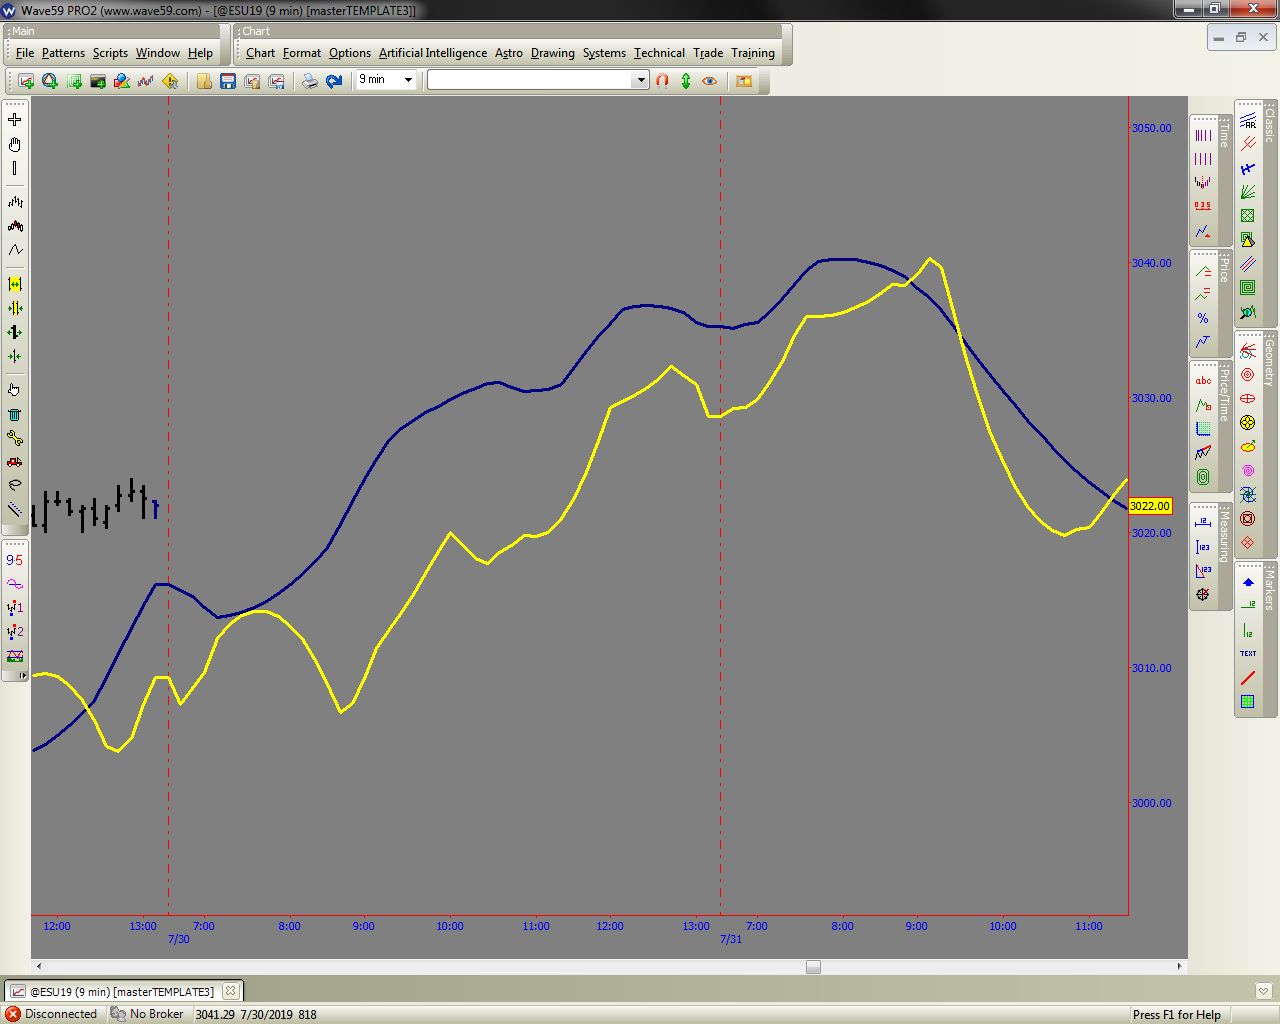Click the red magnet snap icon
The width and height of the screenshot is (1280, 1024).
tap(662, 81)
